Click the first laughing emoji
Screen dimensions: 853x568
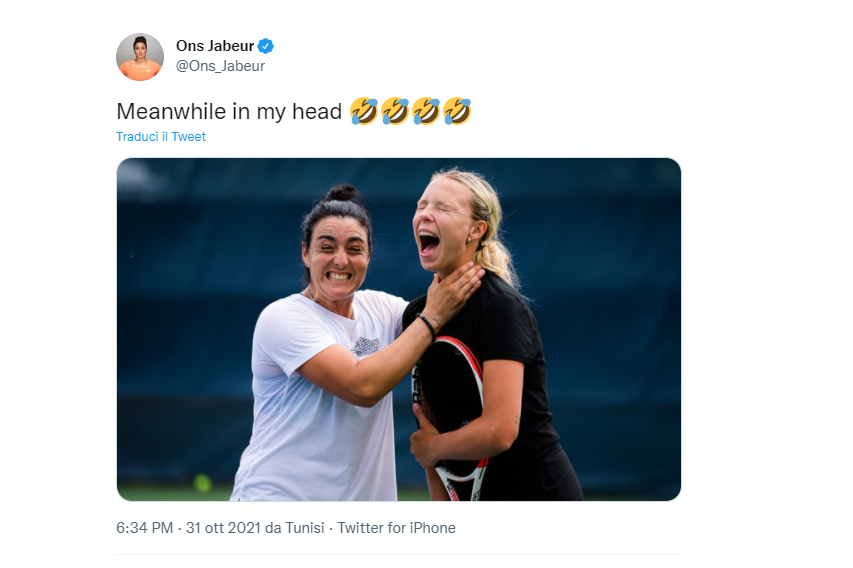364,111
